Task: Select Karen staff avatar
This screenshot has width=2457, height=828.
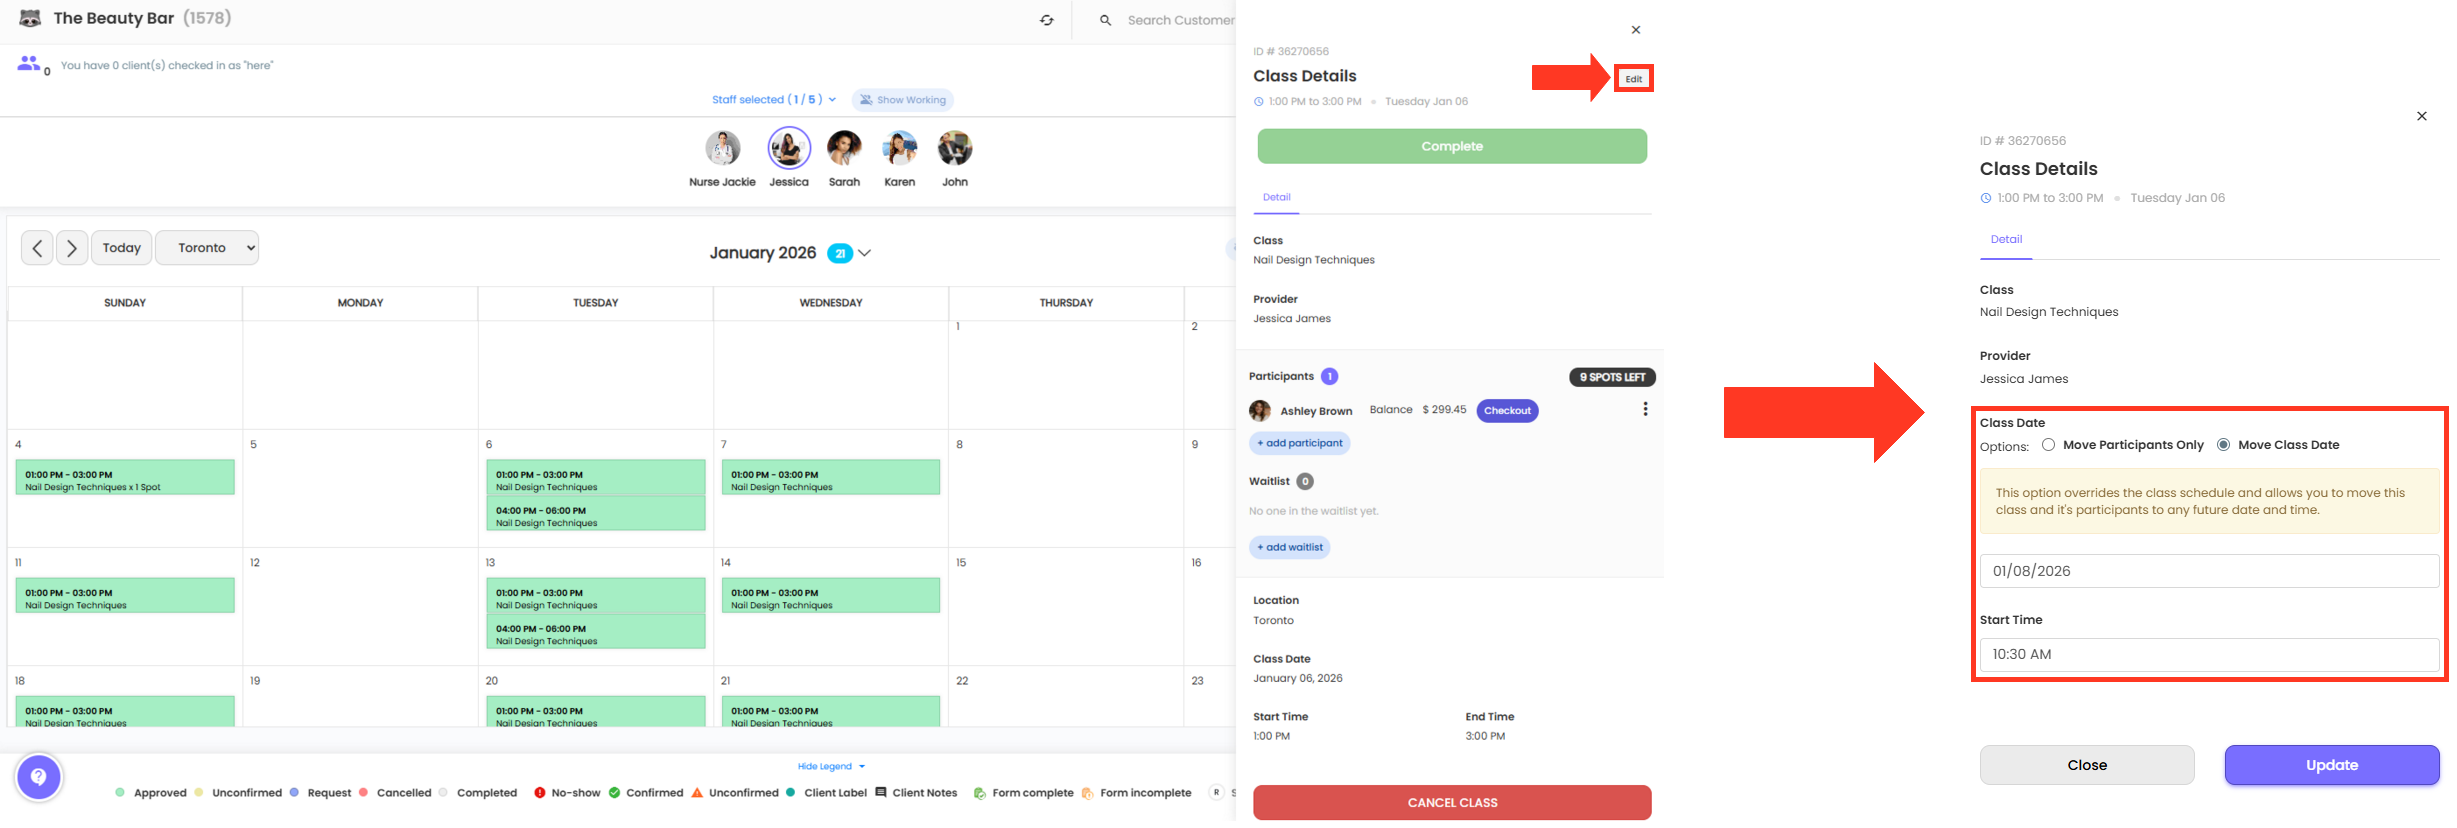Action: [x=900, y=148]
